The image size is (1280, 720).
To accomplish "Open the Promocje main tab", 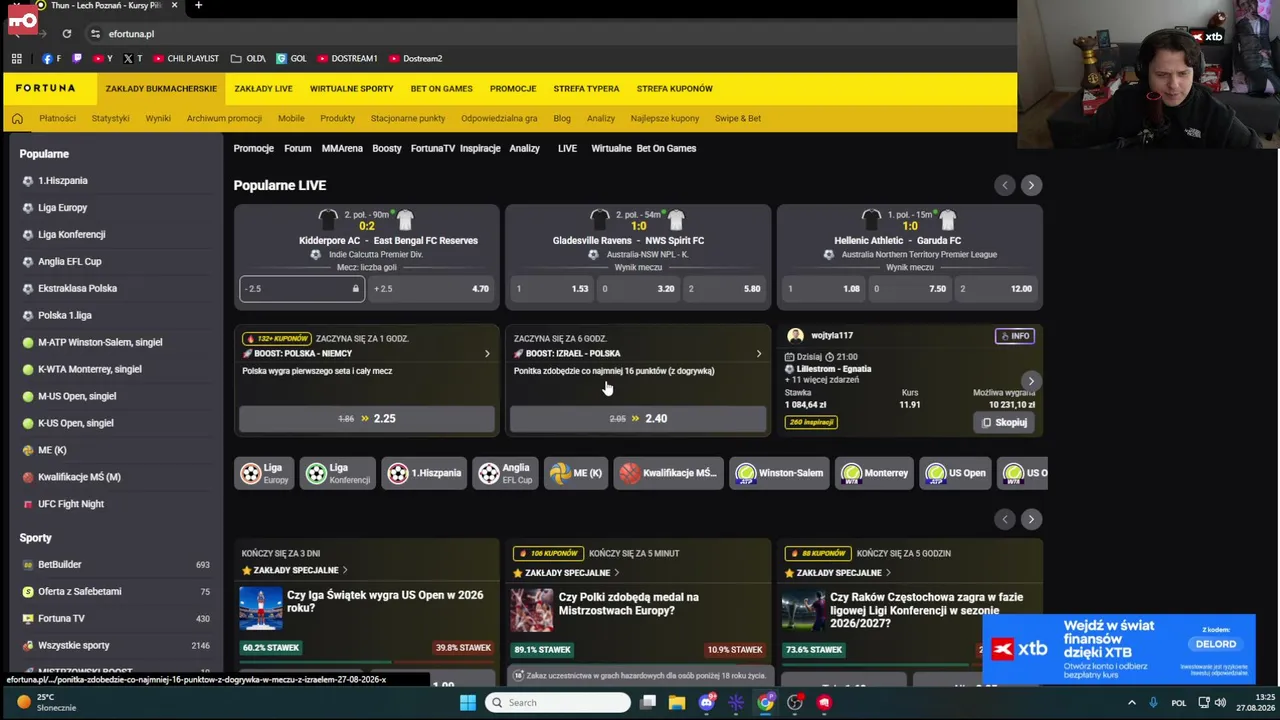I will tap(513, 89).
